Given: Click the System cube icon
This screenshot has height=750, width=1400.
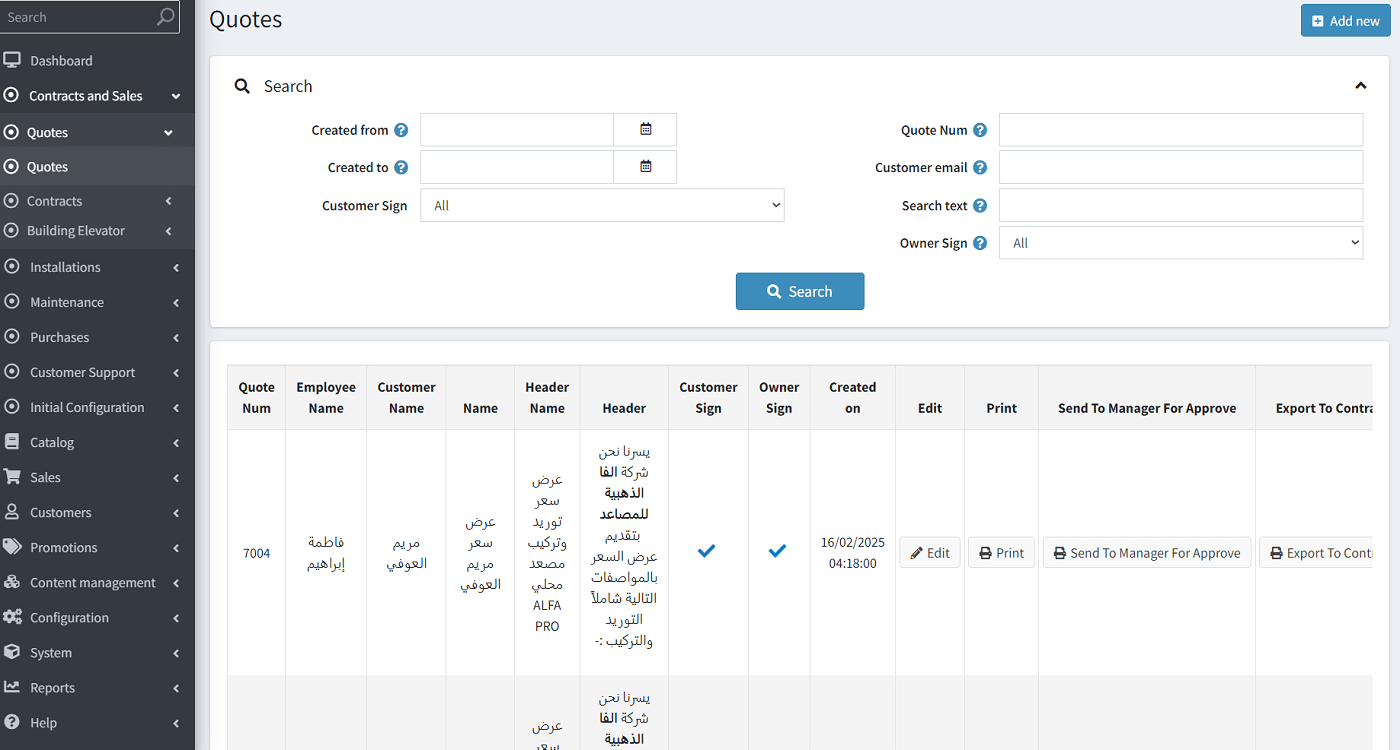Looking at the screenshot, I should coord(12,652).
